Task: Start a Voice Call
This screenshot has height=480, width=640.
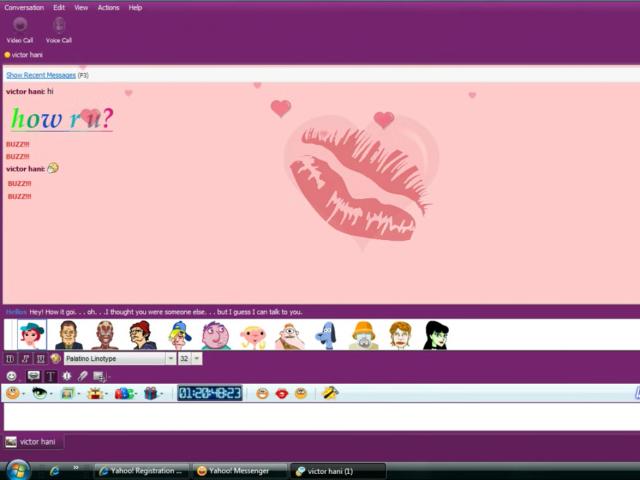Action: click(59, 29)
